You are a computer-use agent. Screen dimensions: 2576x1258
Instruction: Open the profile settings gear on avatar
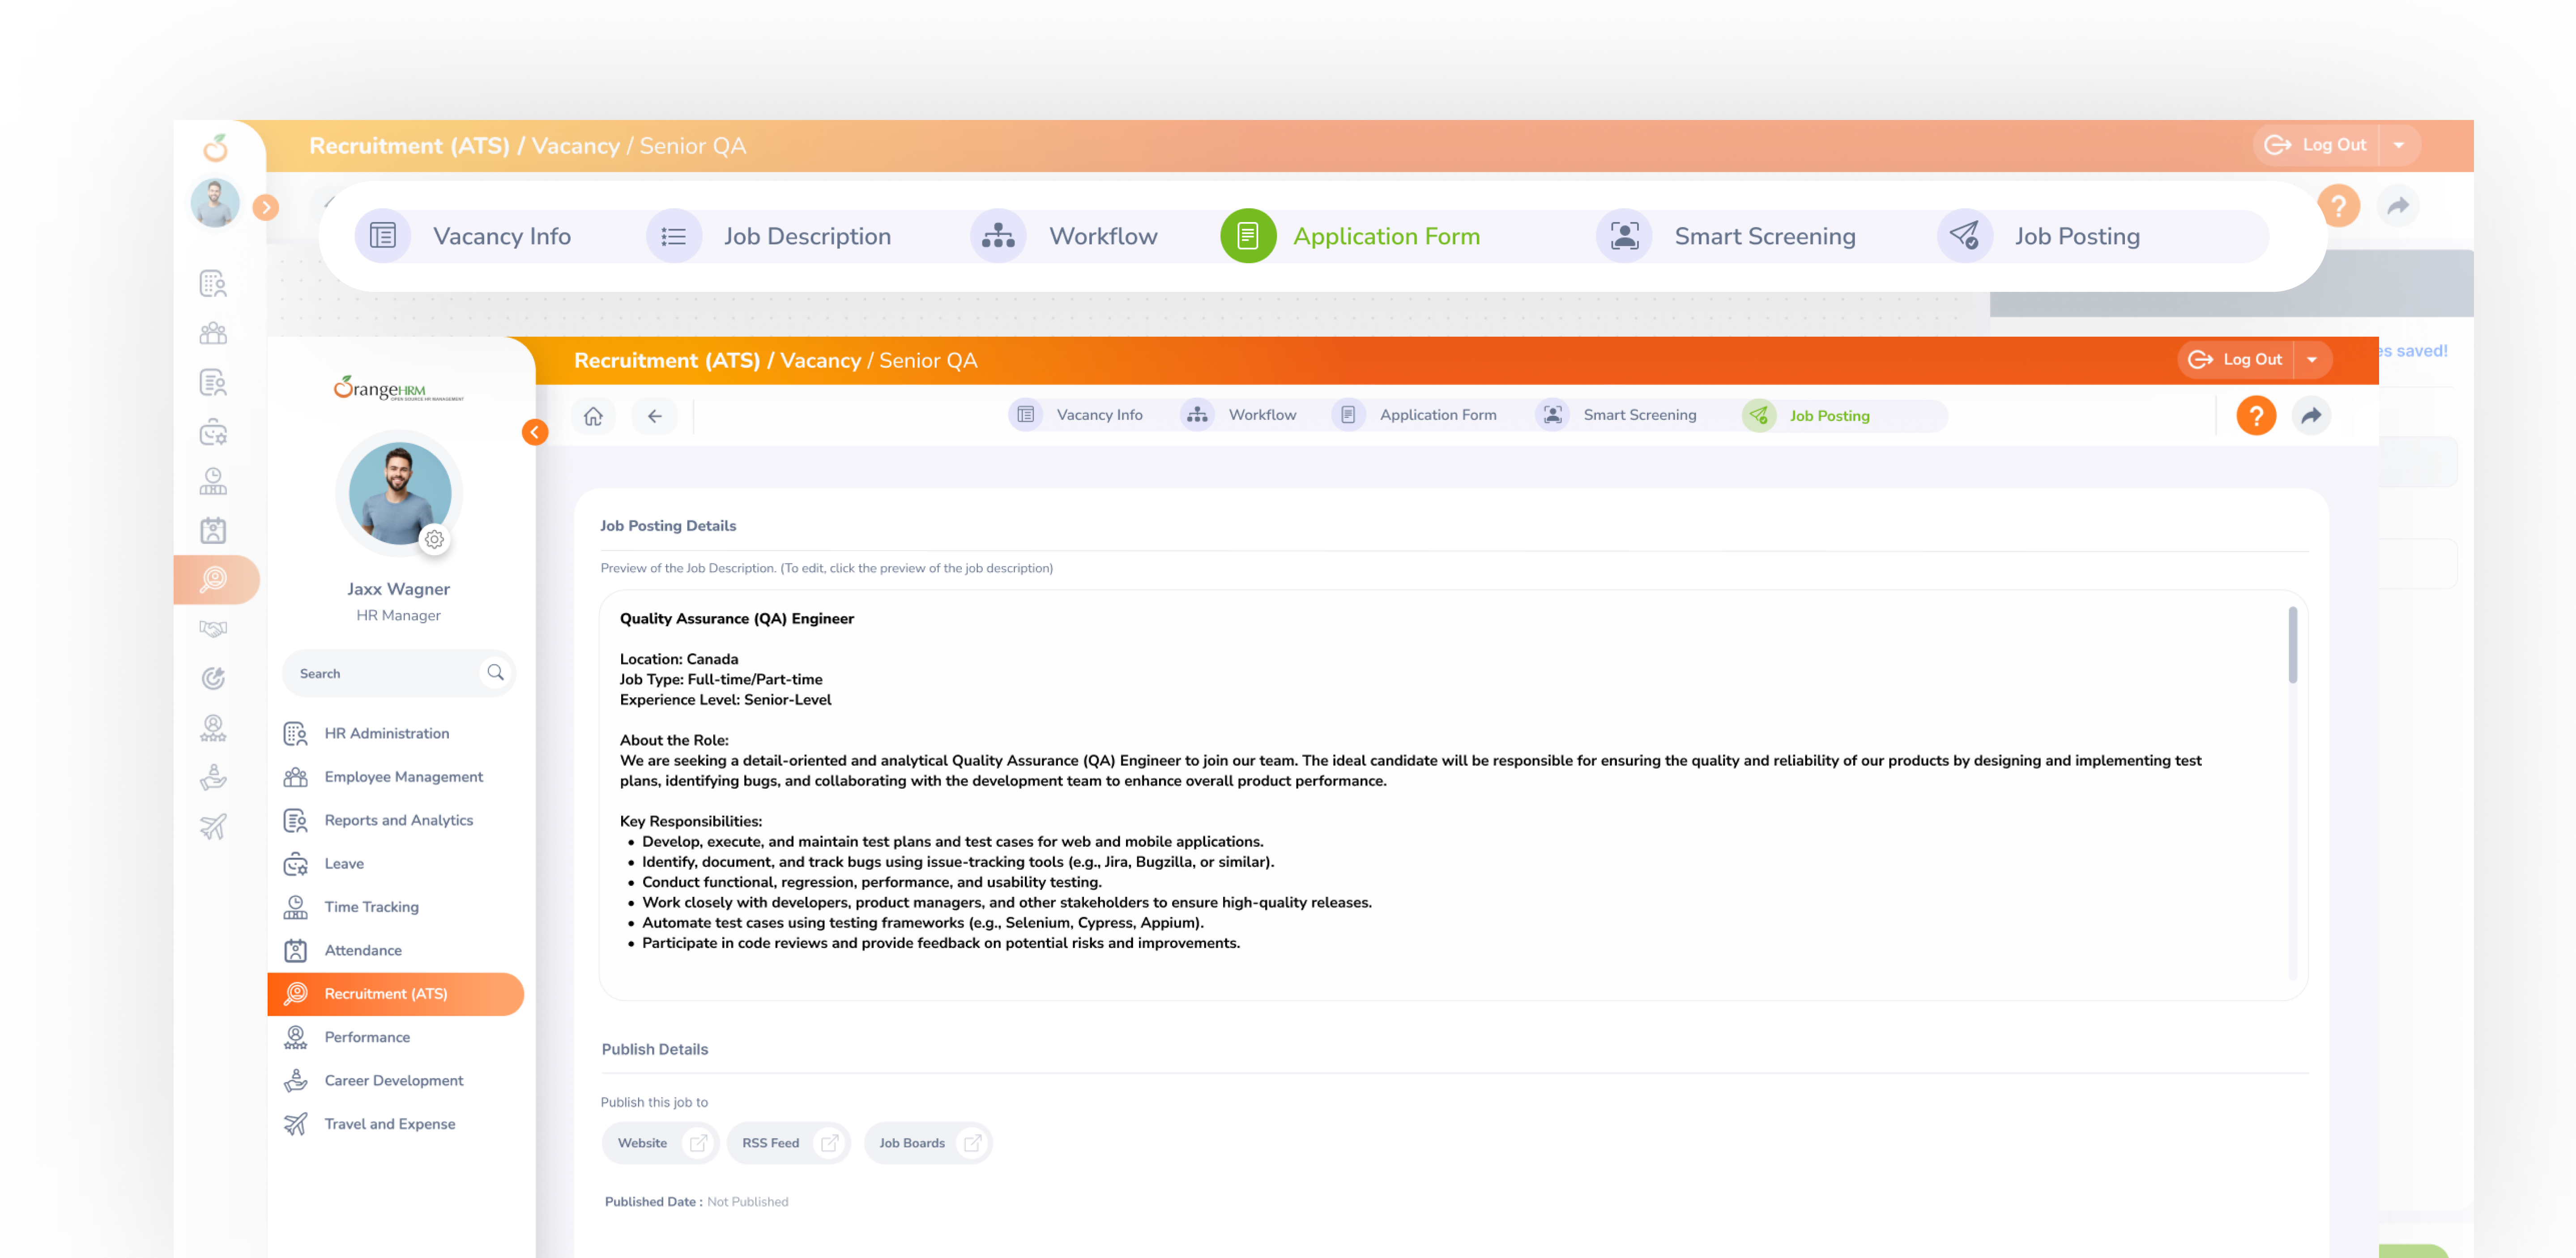click(x=434, y=539)
